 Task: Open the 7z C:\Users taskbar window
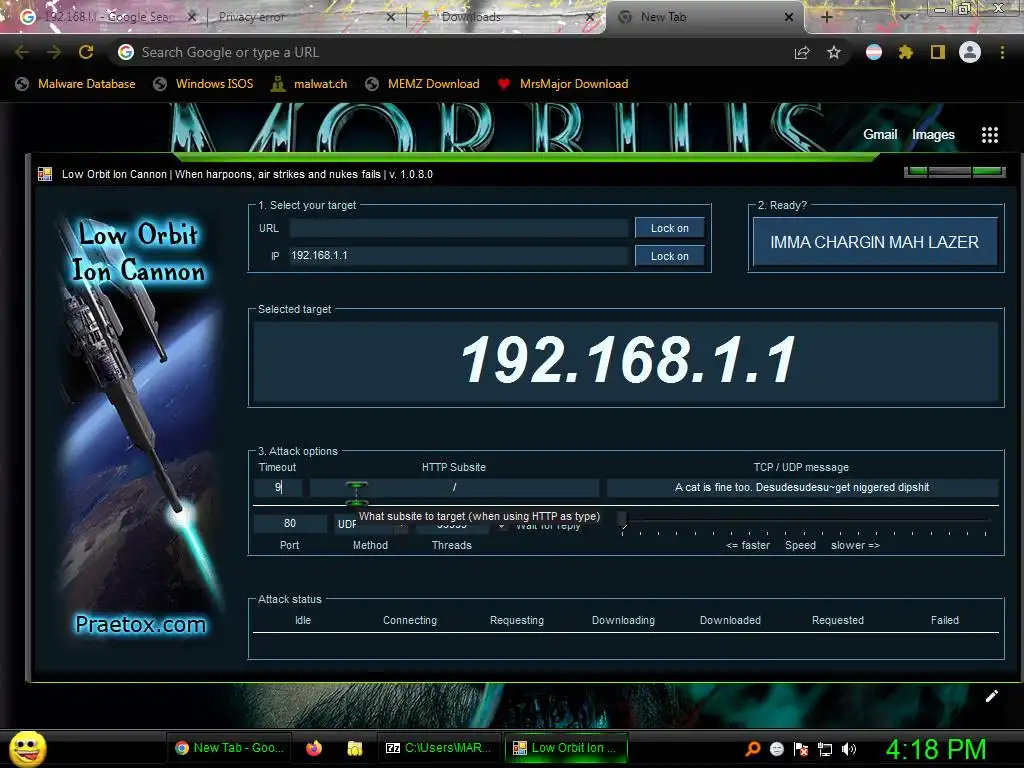(x=439, y=748)
